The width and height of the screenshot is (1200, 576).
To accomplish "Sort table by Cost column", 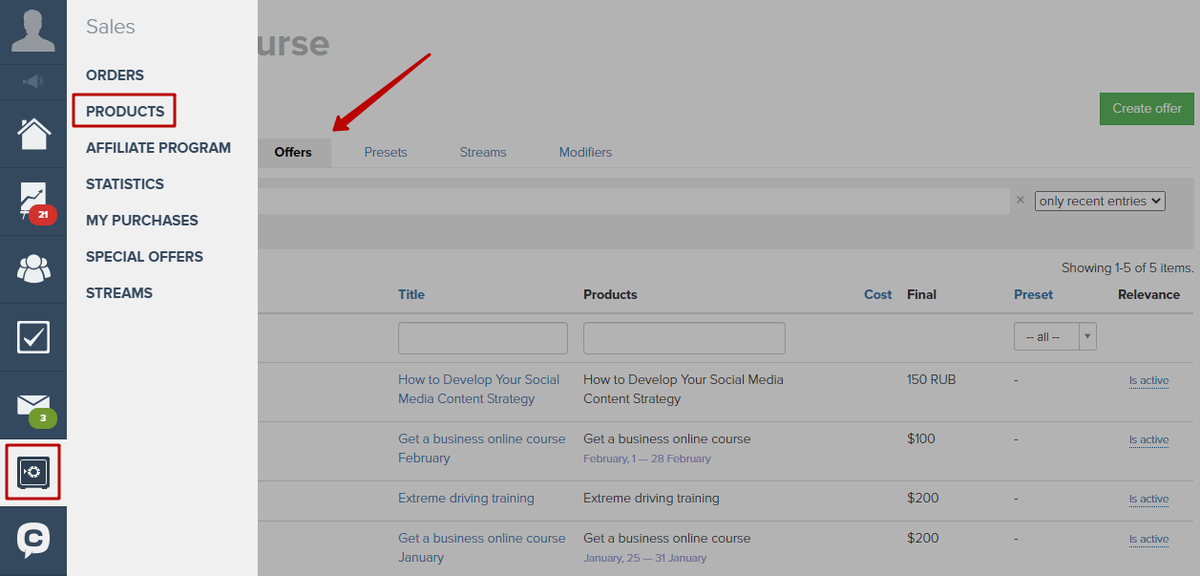I will click(878, 294).
